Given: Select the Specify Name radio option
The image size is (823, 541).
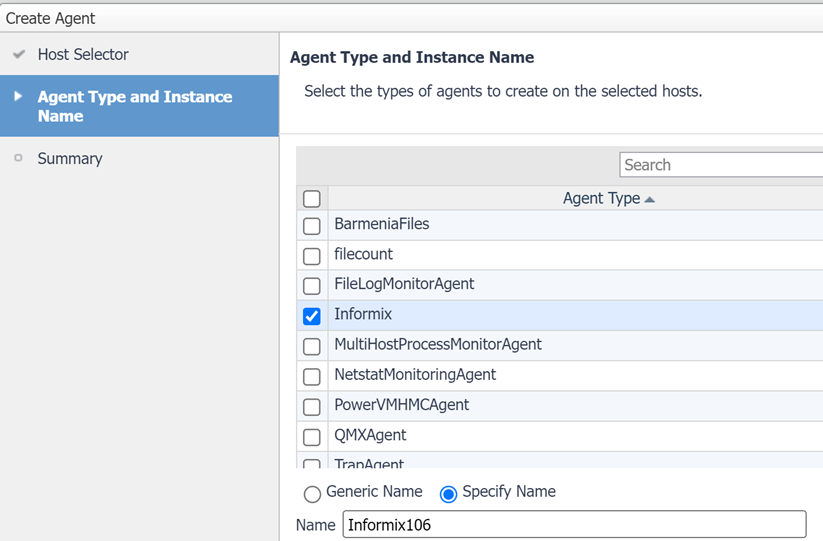Looking at the screenshot, I should coord(448,493).
